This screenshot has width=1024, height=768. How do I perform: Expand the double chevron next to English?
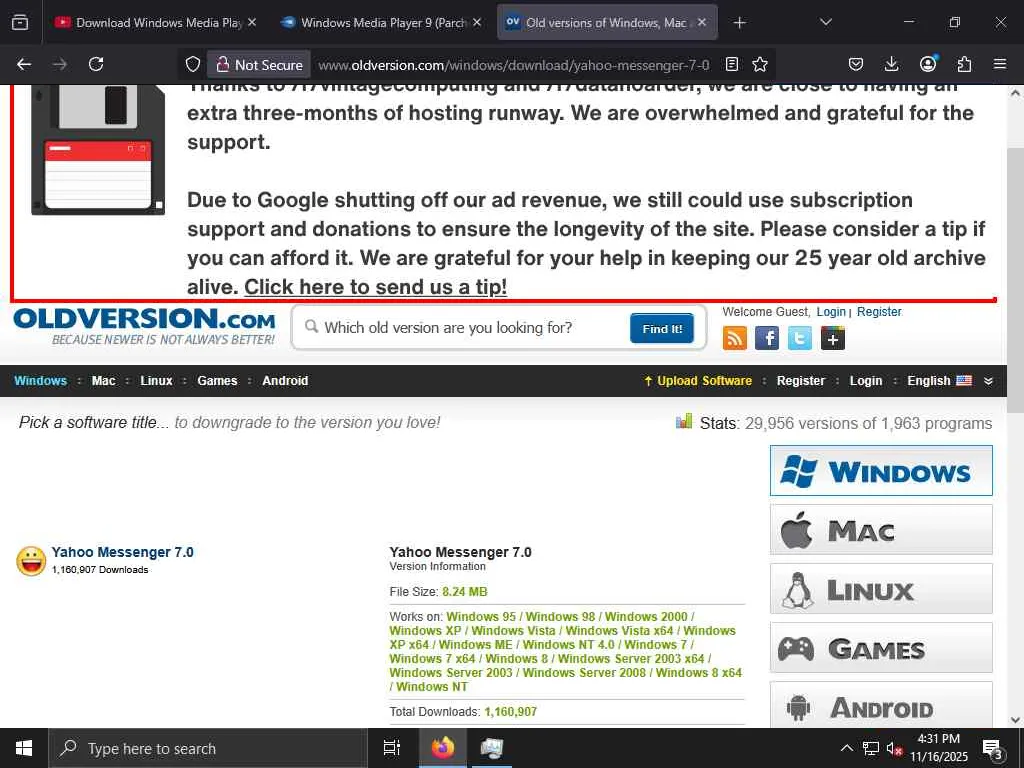988,381
